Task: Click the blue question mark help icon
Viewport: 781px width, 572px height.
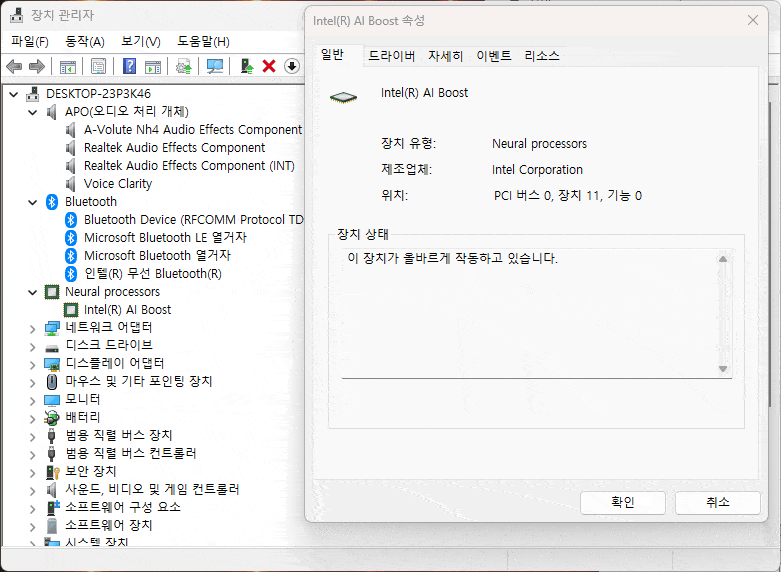Action: pos(129,66)
